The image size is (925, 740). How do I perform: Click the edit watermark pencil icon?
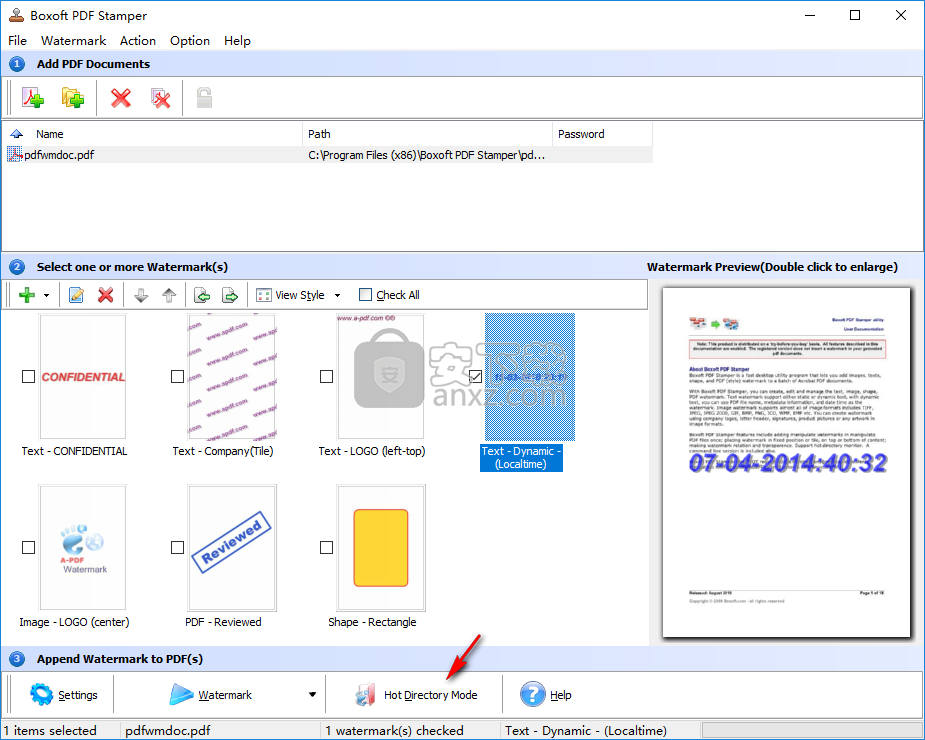(76, 294)
